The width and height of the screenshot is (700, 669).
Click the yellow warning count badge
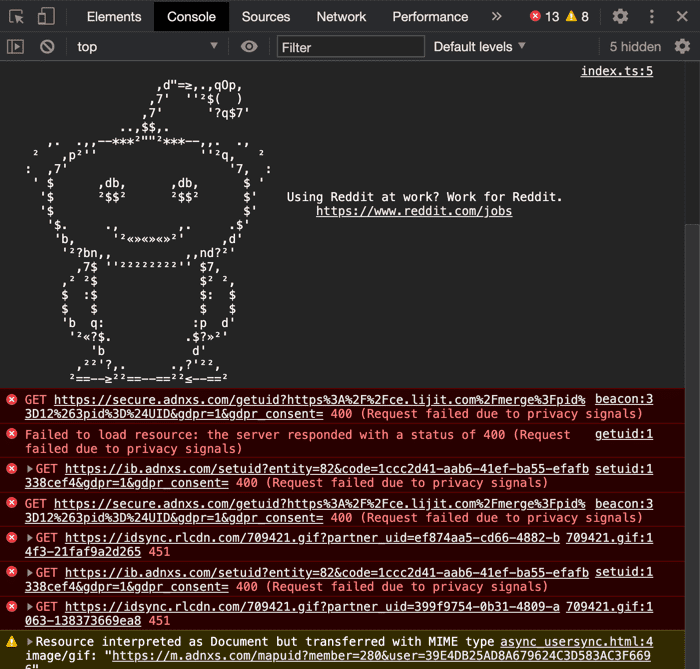click(x=578, y=17)
